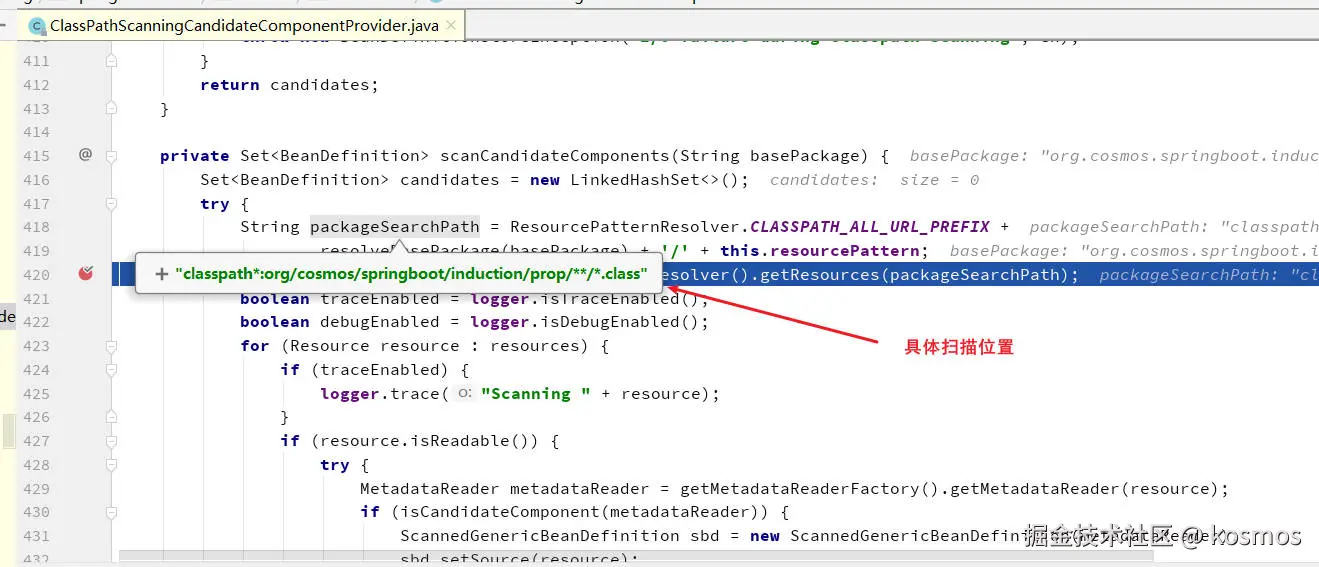Close the ClassPathScanningCandidateComponentProvider.java tab
Viewport: 1319px width, 567px height.
pyautogui.click(x=450, y=26)
